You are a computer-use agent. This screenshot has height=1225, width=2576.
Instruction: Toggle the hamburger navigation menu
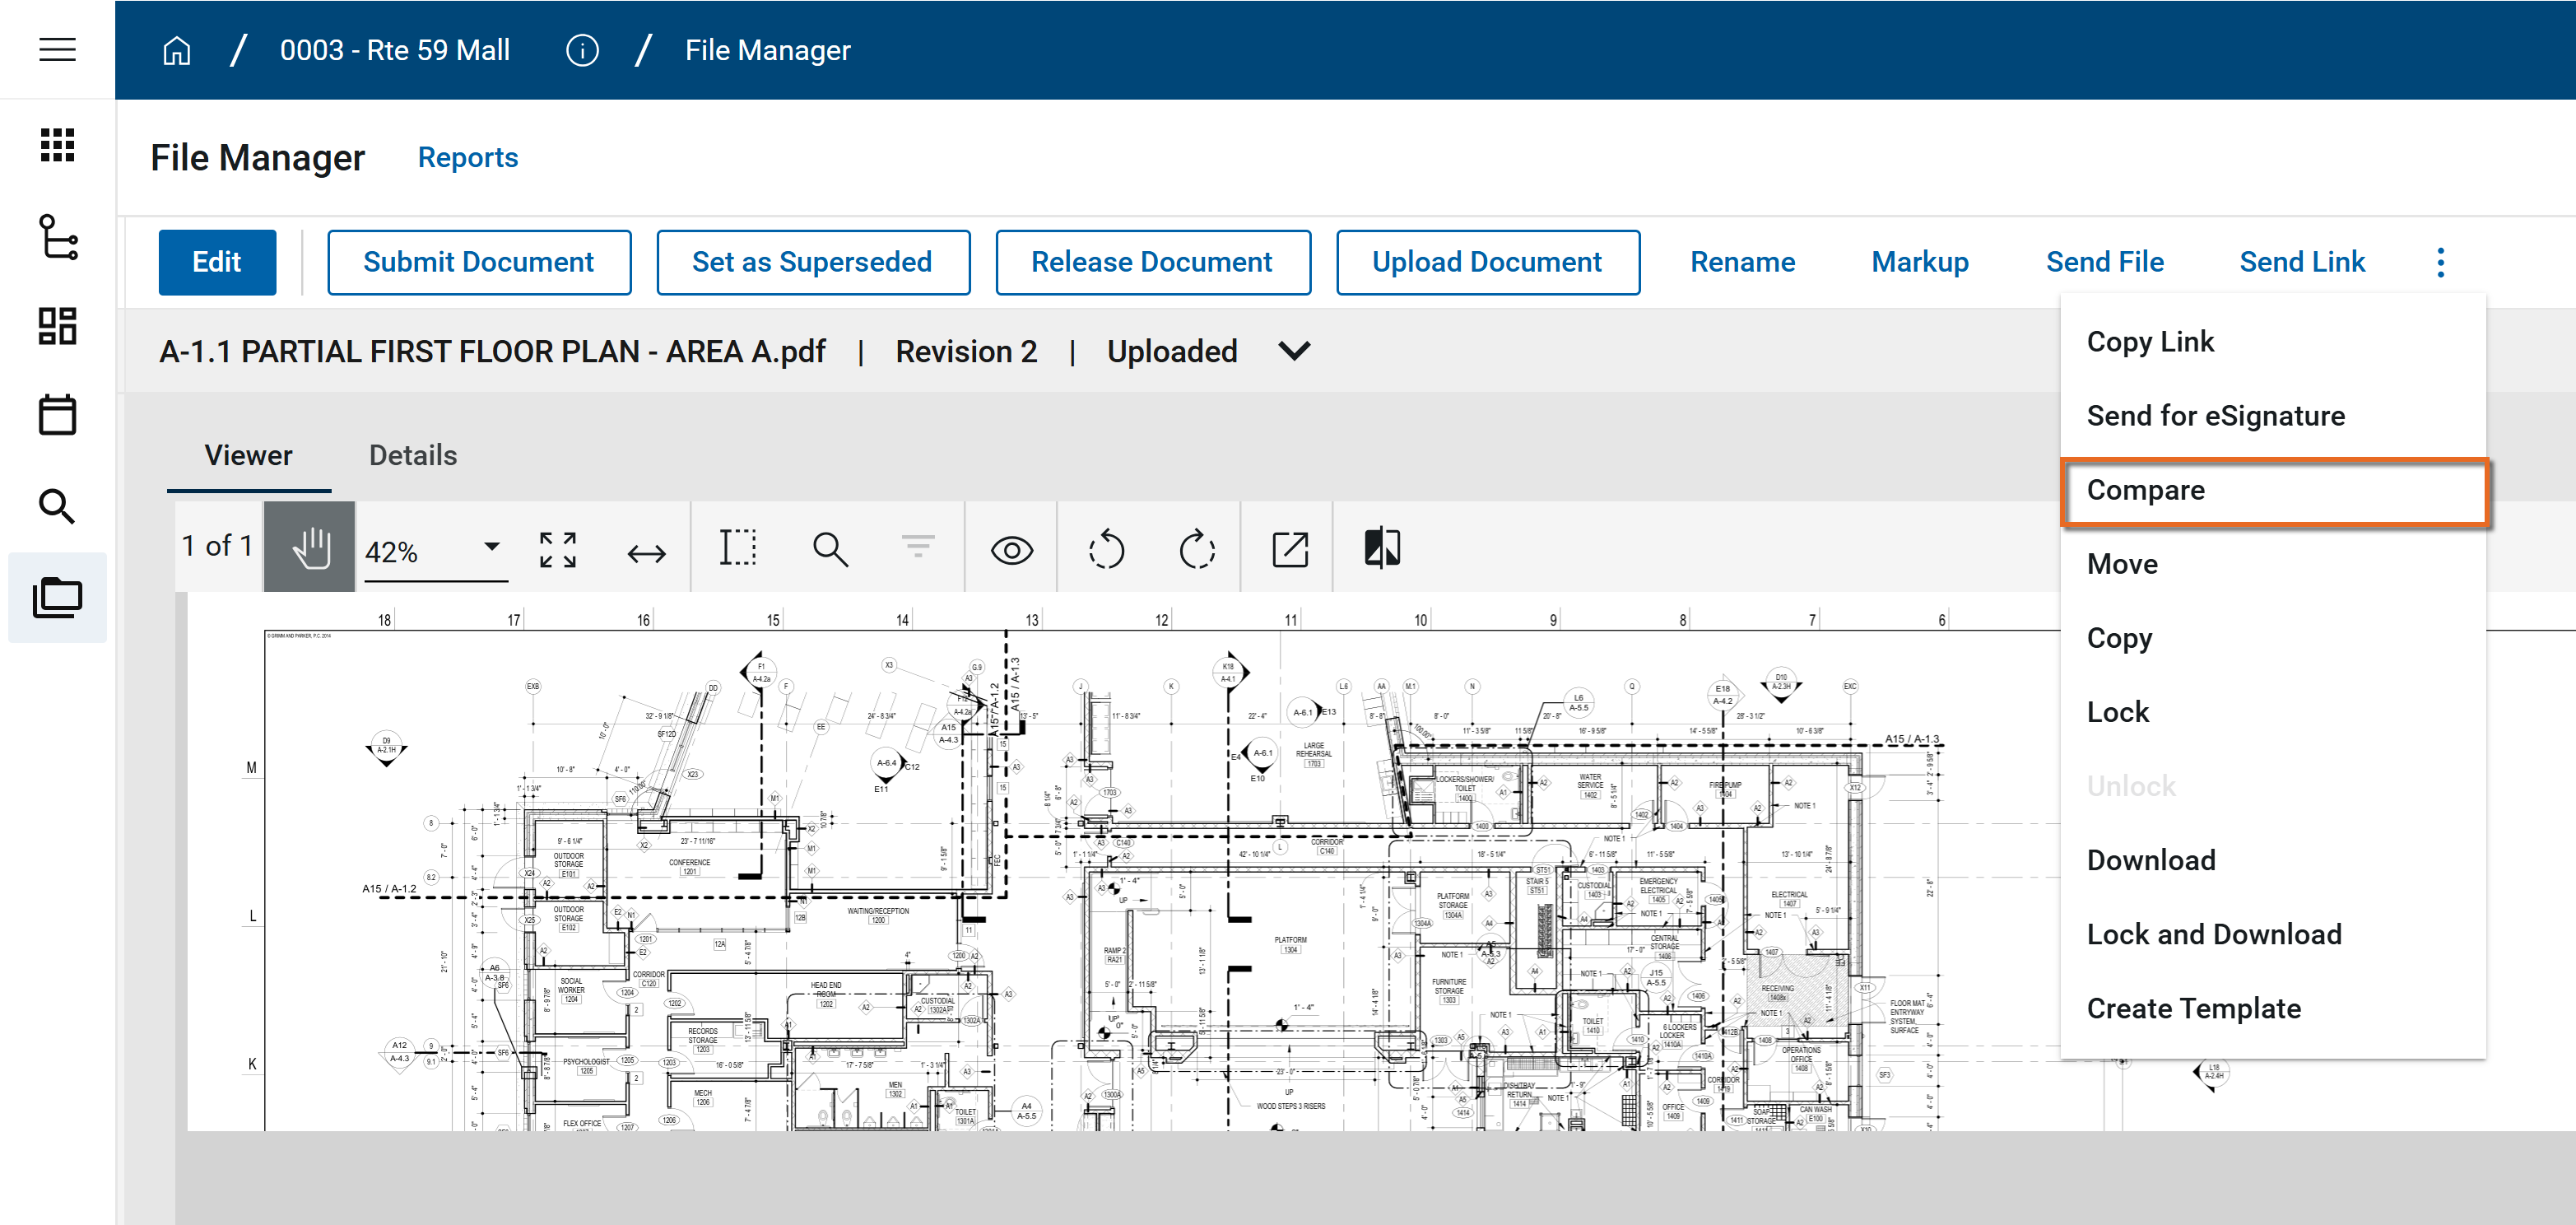tap(57, 49)
